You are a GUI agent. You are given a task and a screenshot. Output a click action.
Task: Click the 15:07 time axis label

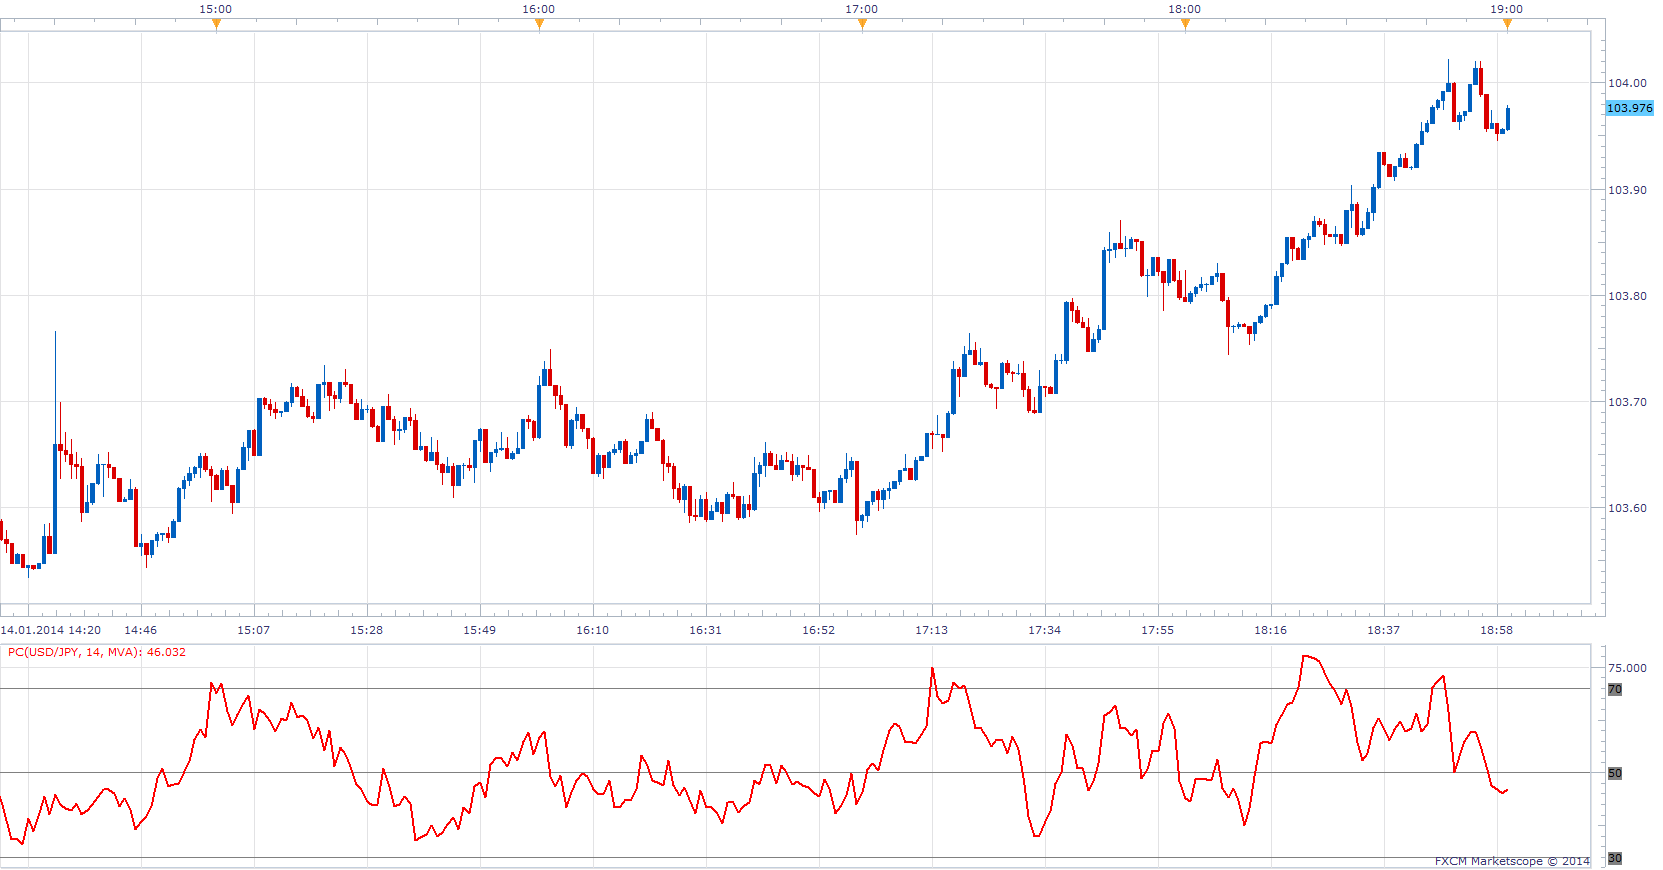point(253,630)
